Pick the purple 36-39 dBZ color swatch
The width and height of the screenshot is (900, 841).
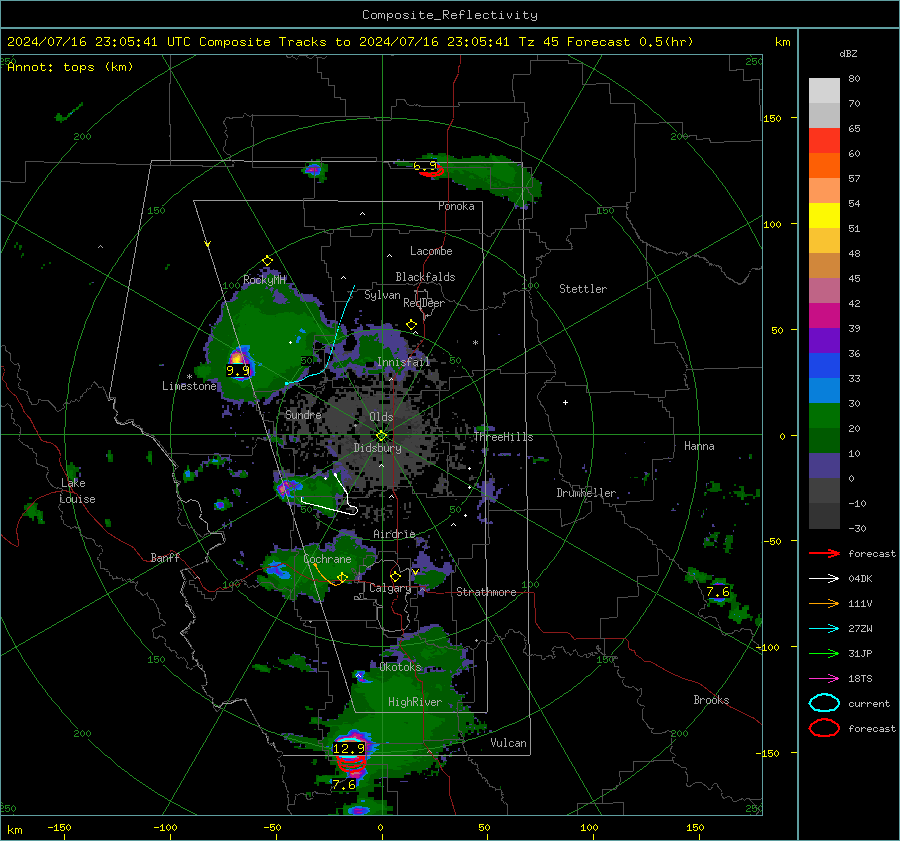tap(824, 340)
